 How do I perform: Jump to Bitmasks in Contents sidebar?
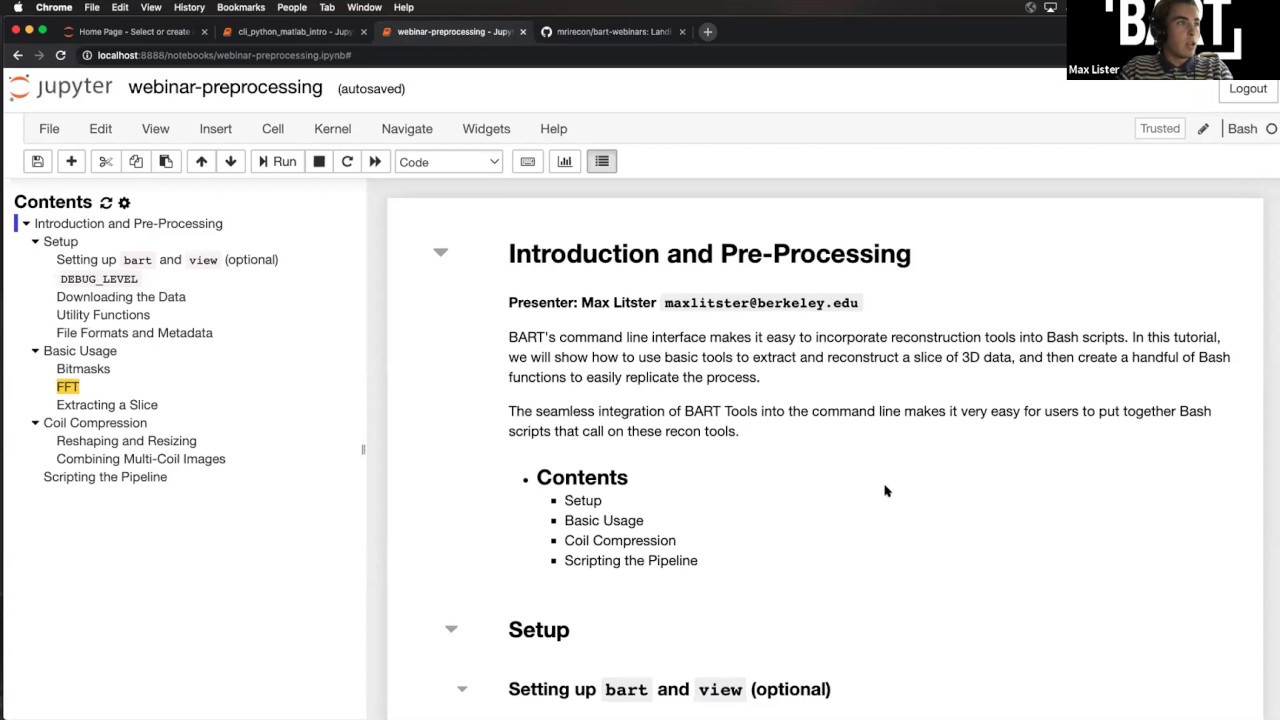(83, 369)
